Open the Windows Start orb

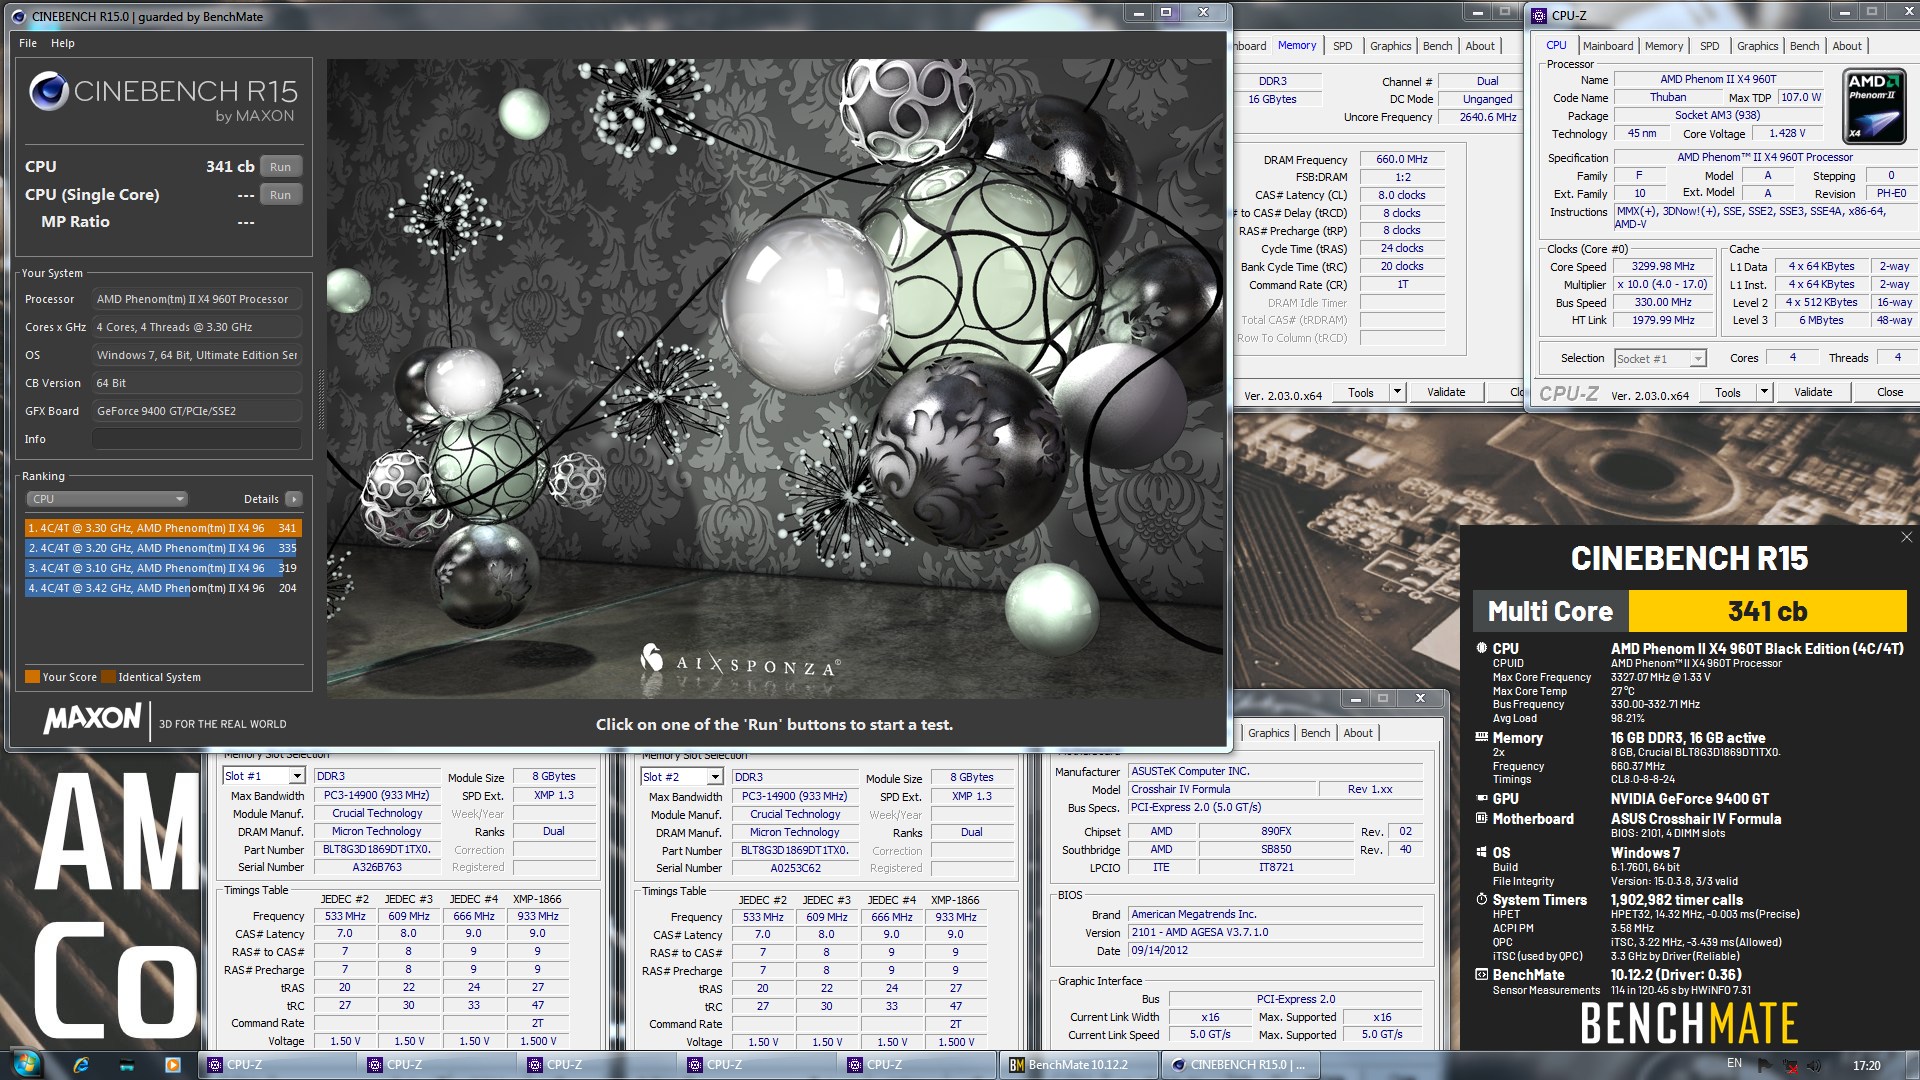tap(26, 1064)
